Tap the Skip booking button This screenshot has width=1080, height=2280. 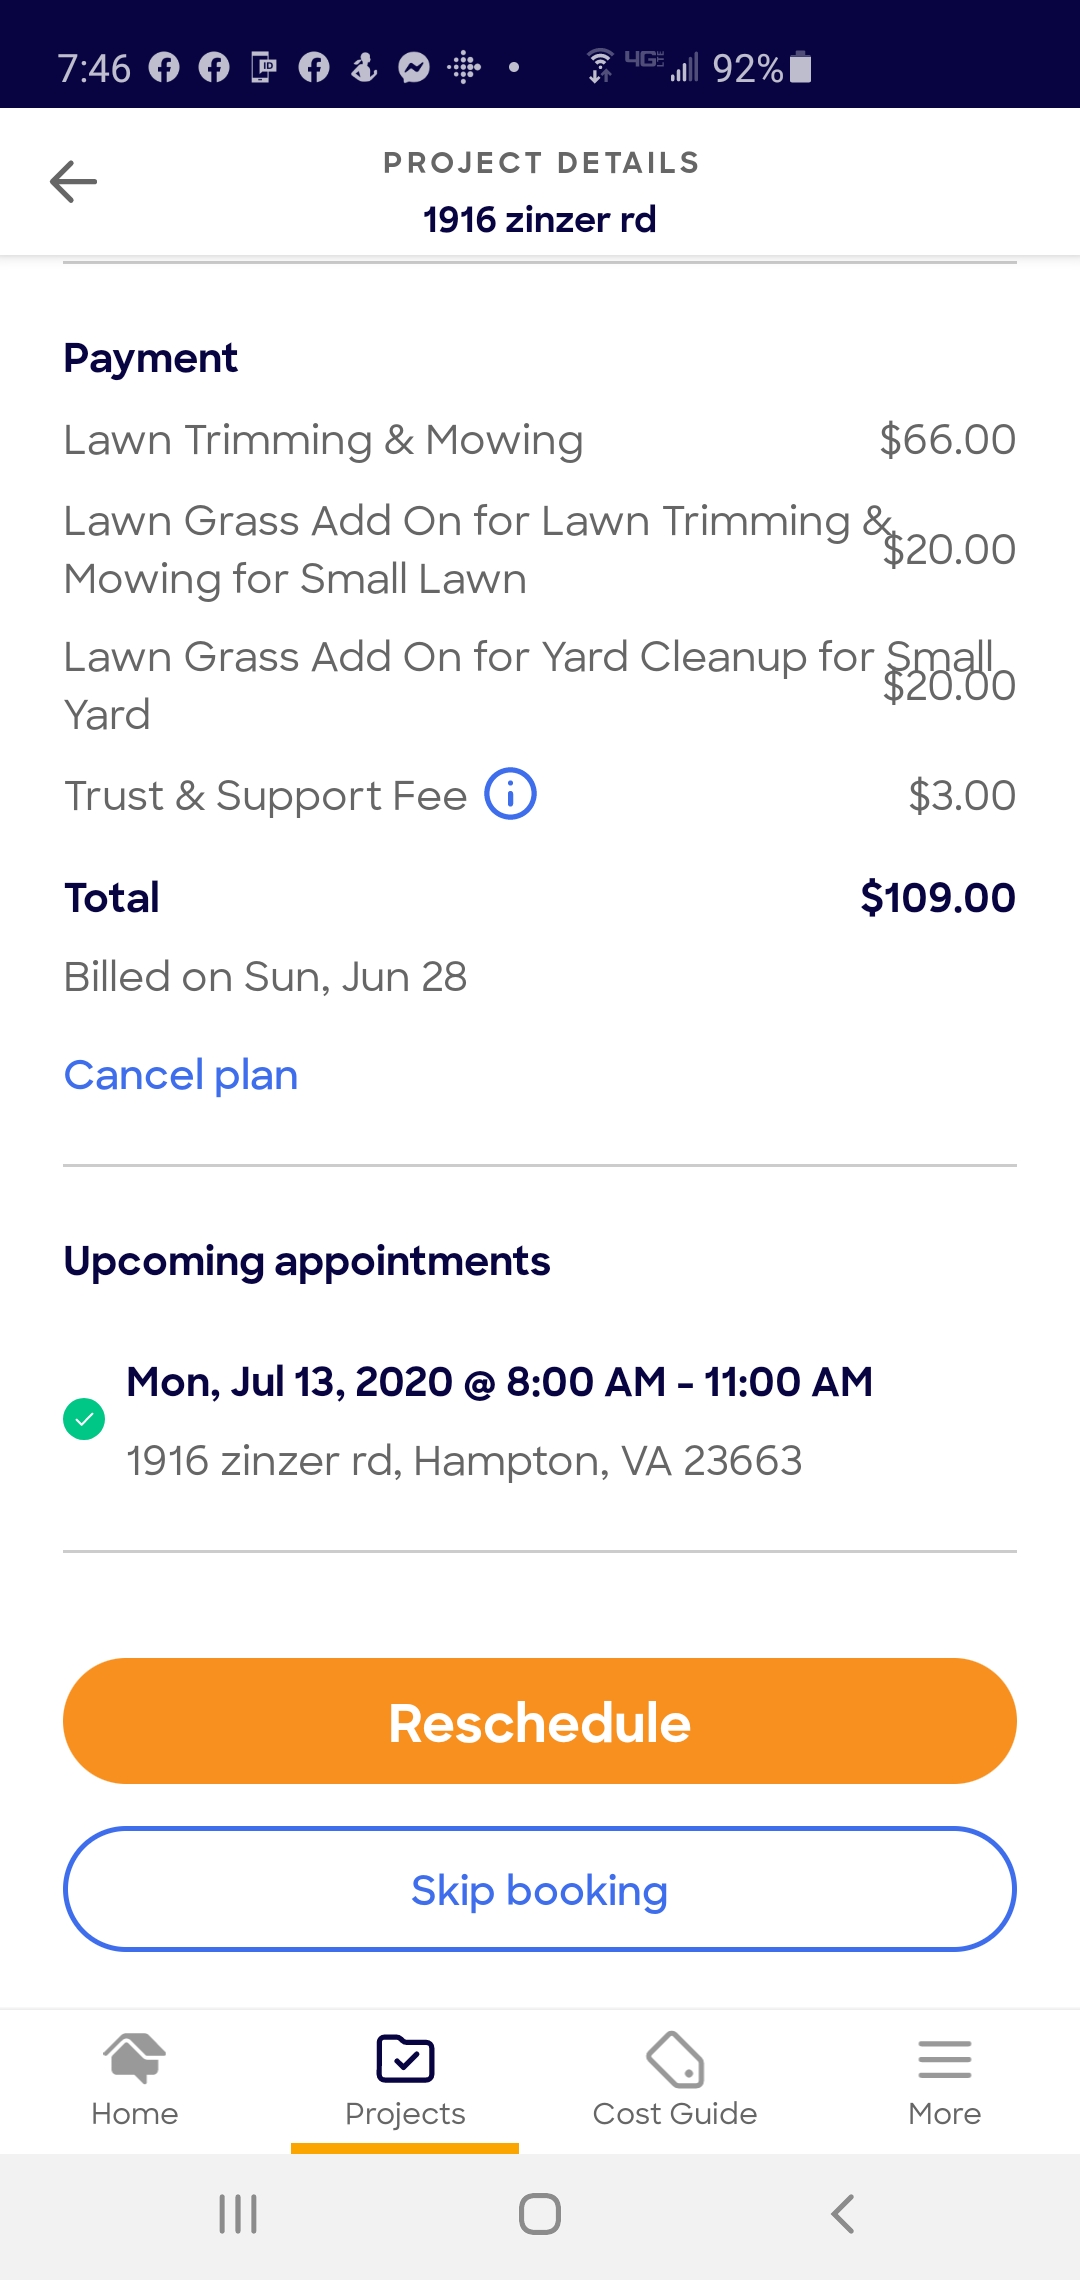click(x=540, y=1889)
